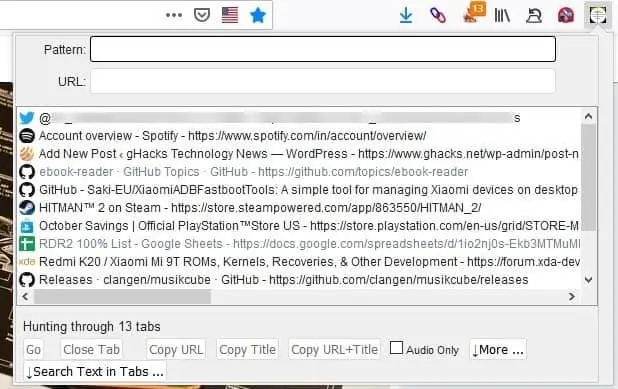618x389 pixels.
Task: Open the page actions three-dot menu
Action: [x=174, y=15]
